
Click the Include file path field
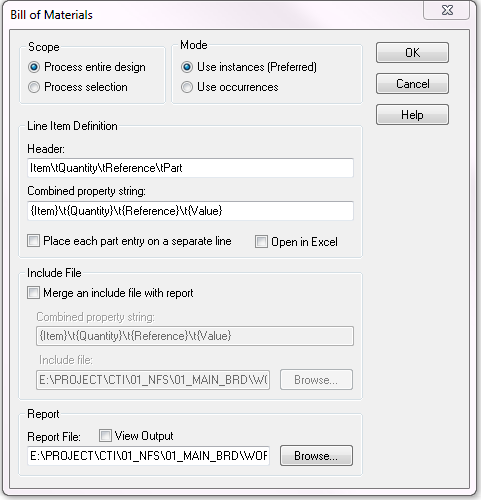pyautogui.click(x=153, y=379)
